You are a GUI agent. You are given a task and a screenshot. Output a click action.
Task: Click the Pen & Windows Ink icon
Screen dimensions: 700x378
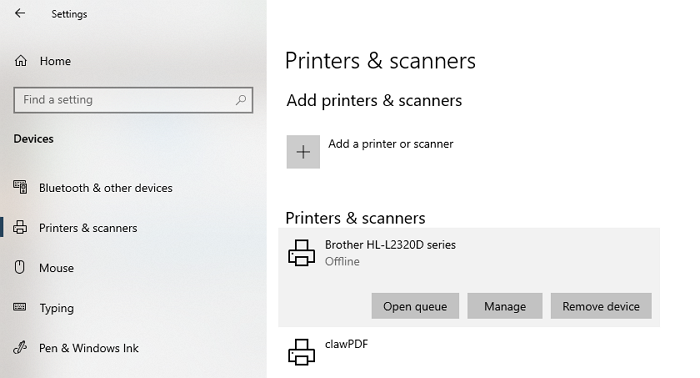[20, 347]
